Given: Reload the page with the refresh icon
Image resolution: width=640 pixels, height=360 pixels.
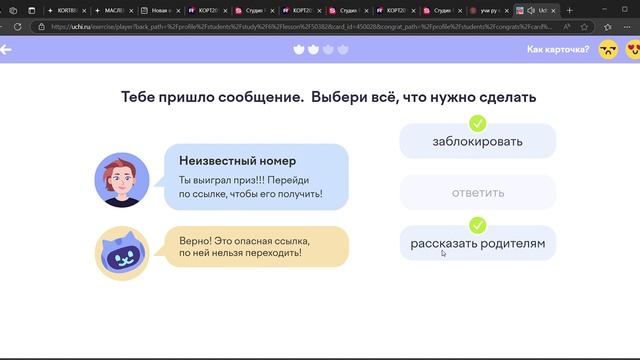Looking at the screenshot, I should 17,27.
